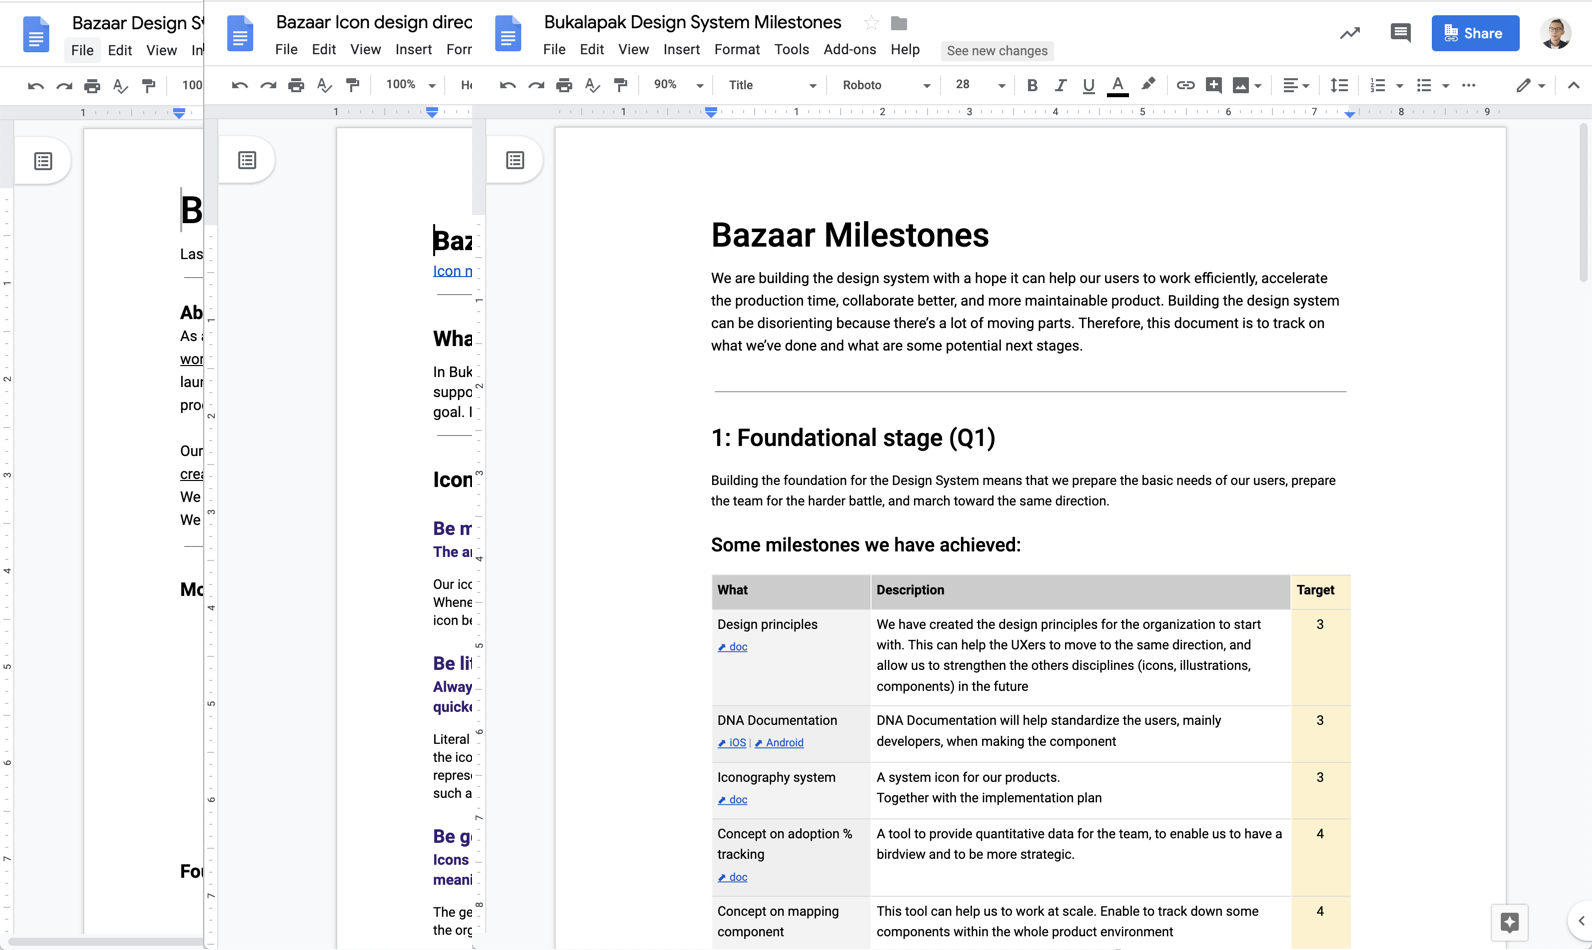
Task: Open the 90% zoom dropdown
Action: [x=679, y=85]
